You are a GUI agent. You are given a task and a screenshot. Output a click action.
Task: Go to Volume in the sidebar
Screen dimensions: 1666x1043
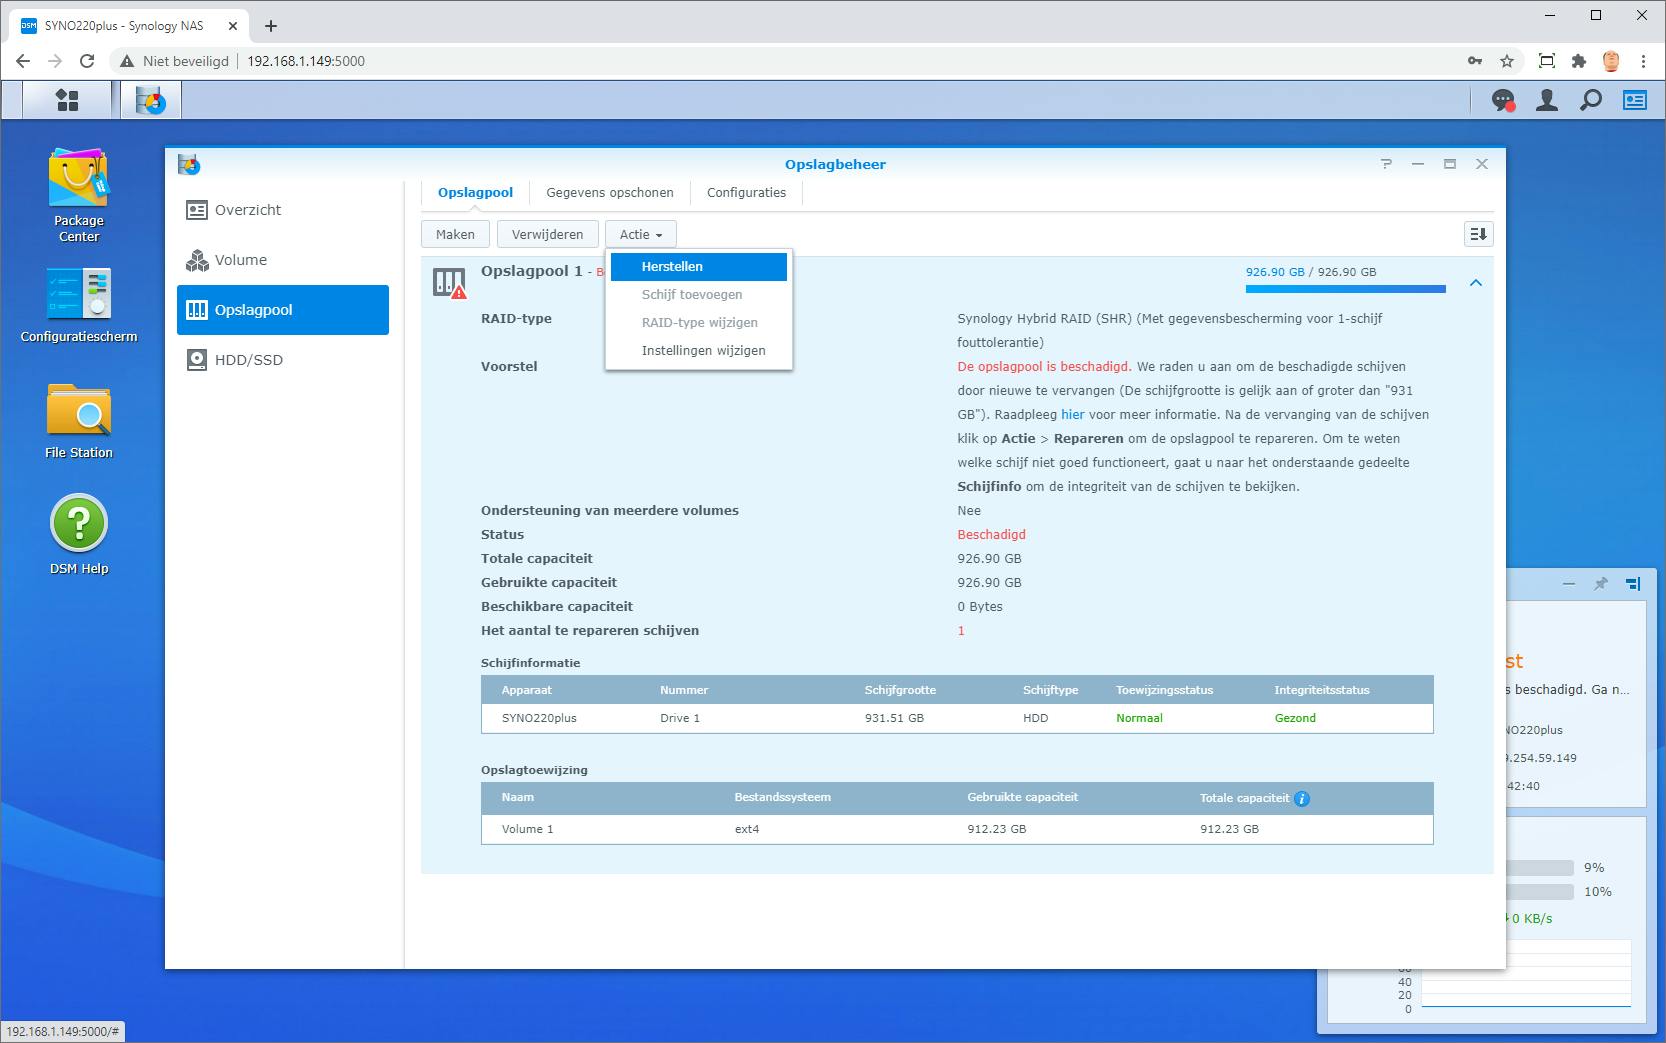[x=283, y=260]
